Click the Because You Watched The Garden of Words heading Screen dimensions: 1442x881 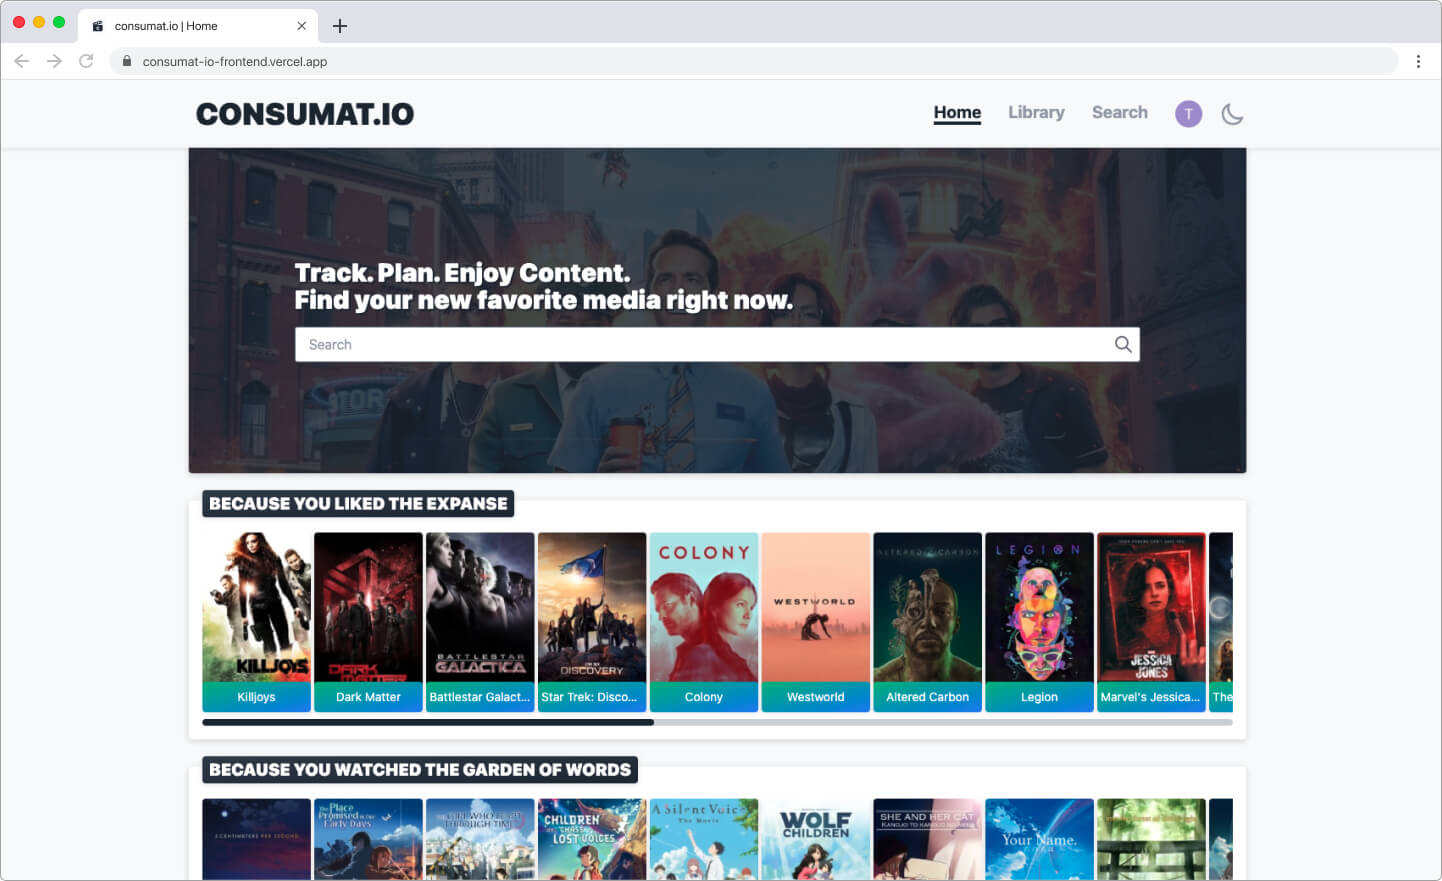[420, 770]
